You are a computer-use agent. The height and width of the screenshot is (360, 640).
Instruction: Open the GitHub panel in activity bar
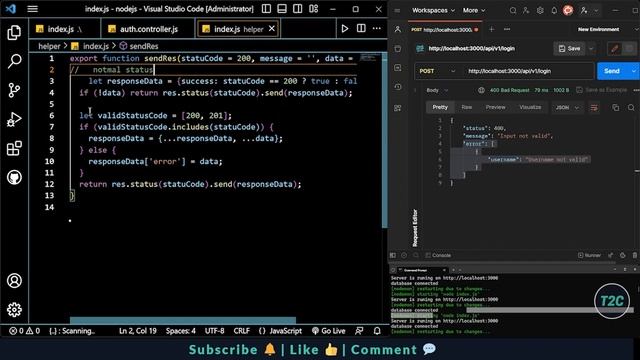14,177
